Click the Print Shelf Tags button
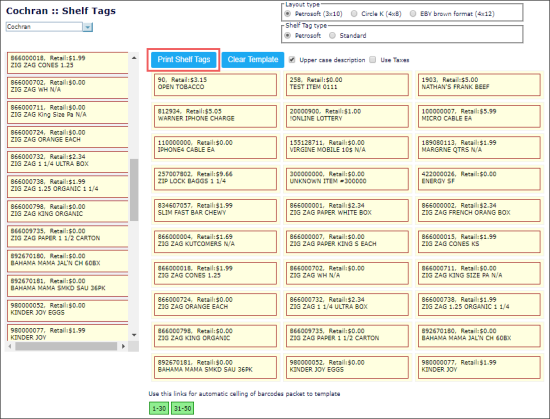Image resolution: width=550 pixels, height=419 pixels. pos(183,60)
